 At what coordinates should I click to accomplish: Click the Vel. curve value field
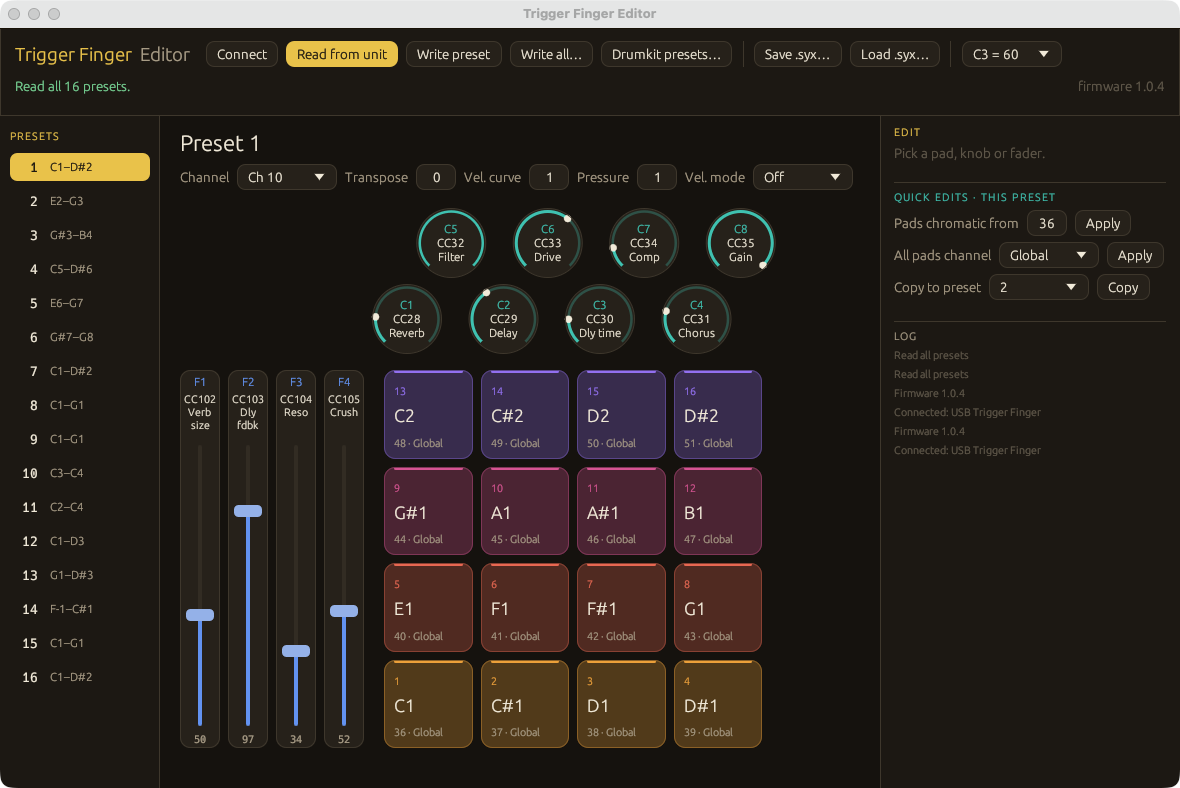549,178
